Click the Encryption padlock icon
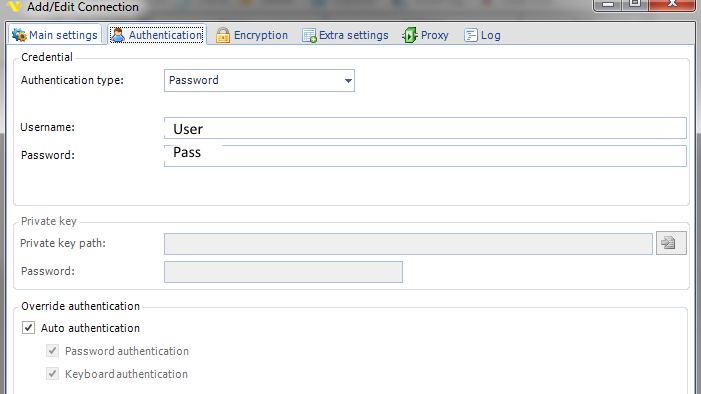701x394 pixels. coord(223,35)
